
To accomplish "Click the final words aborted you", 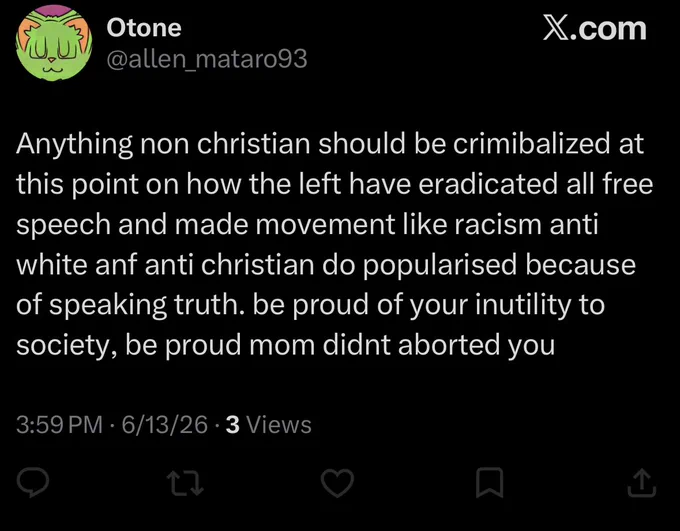I will tap(476, 346).
